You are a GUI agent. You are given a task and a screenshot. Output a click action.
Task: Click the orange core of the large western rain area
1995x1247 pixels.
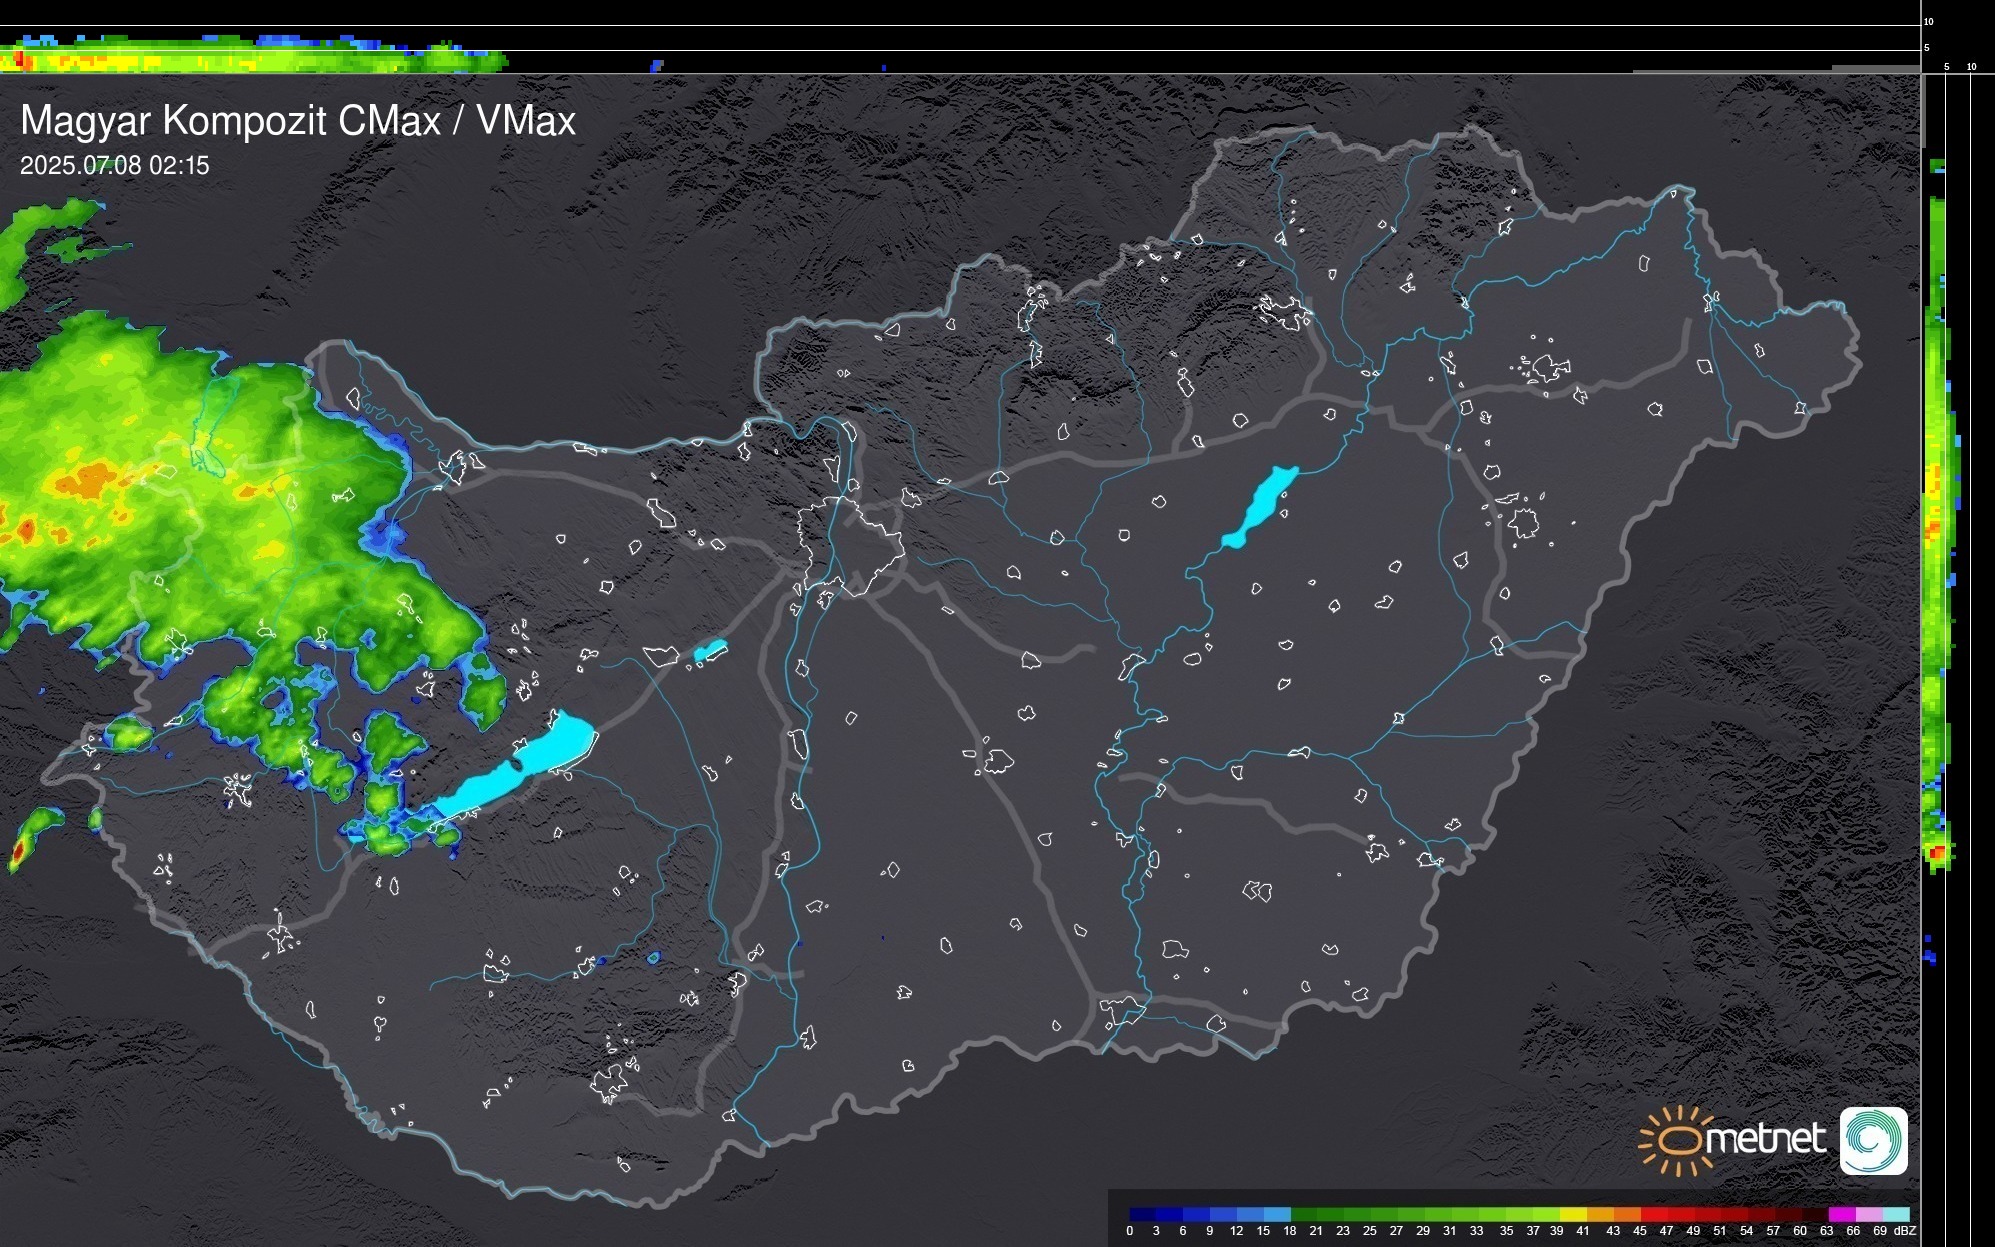90,480
